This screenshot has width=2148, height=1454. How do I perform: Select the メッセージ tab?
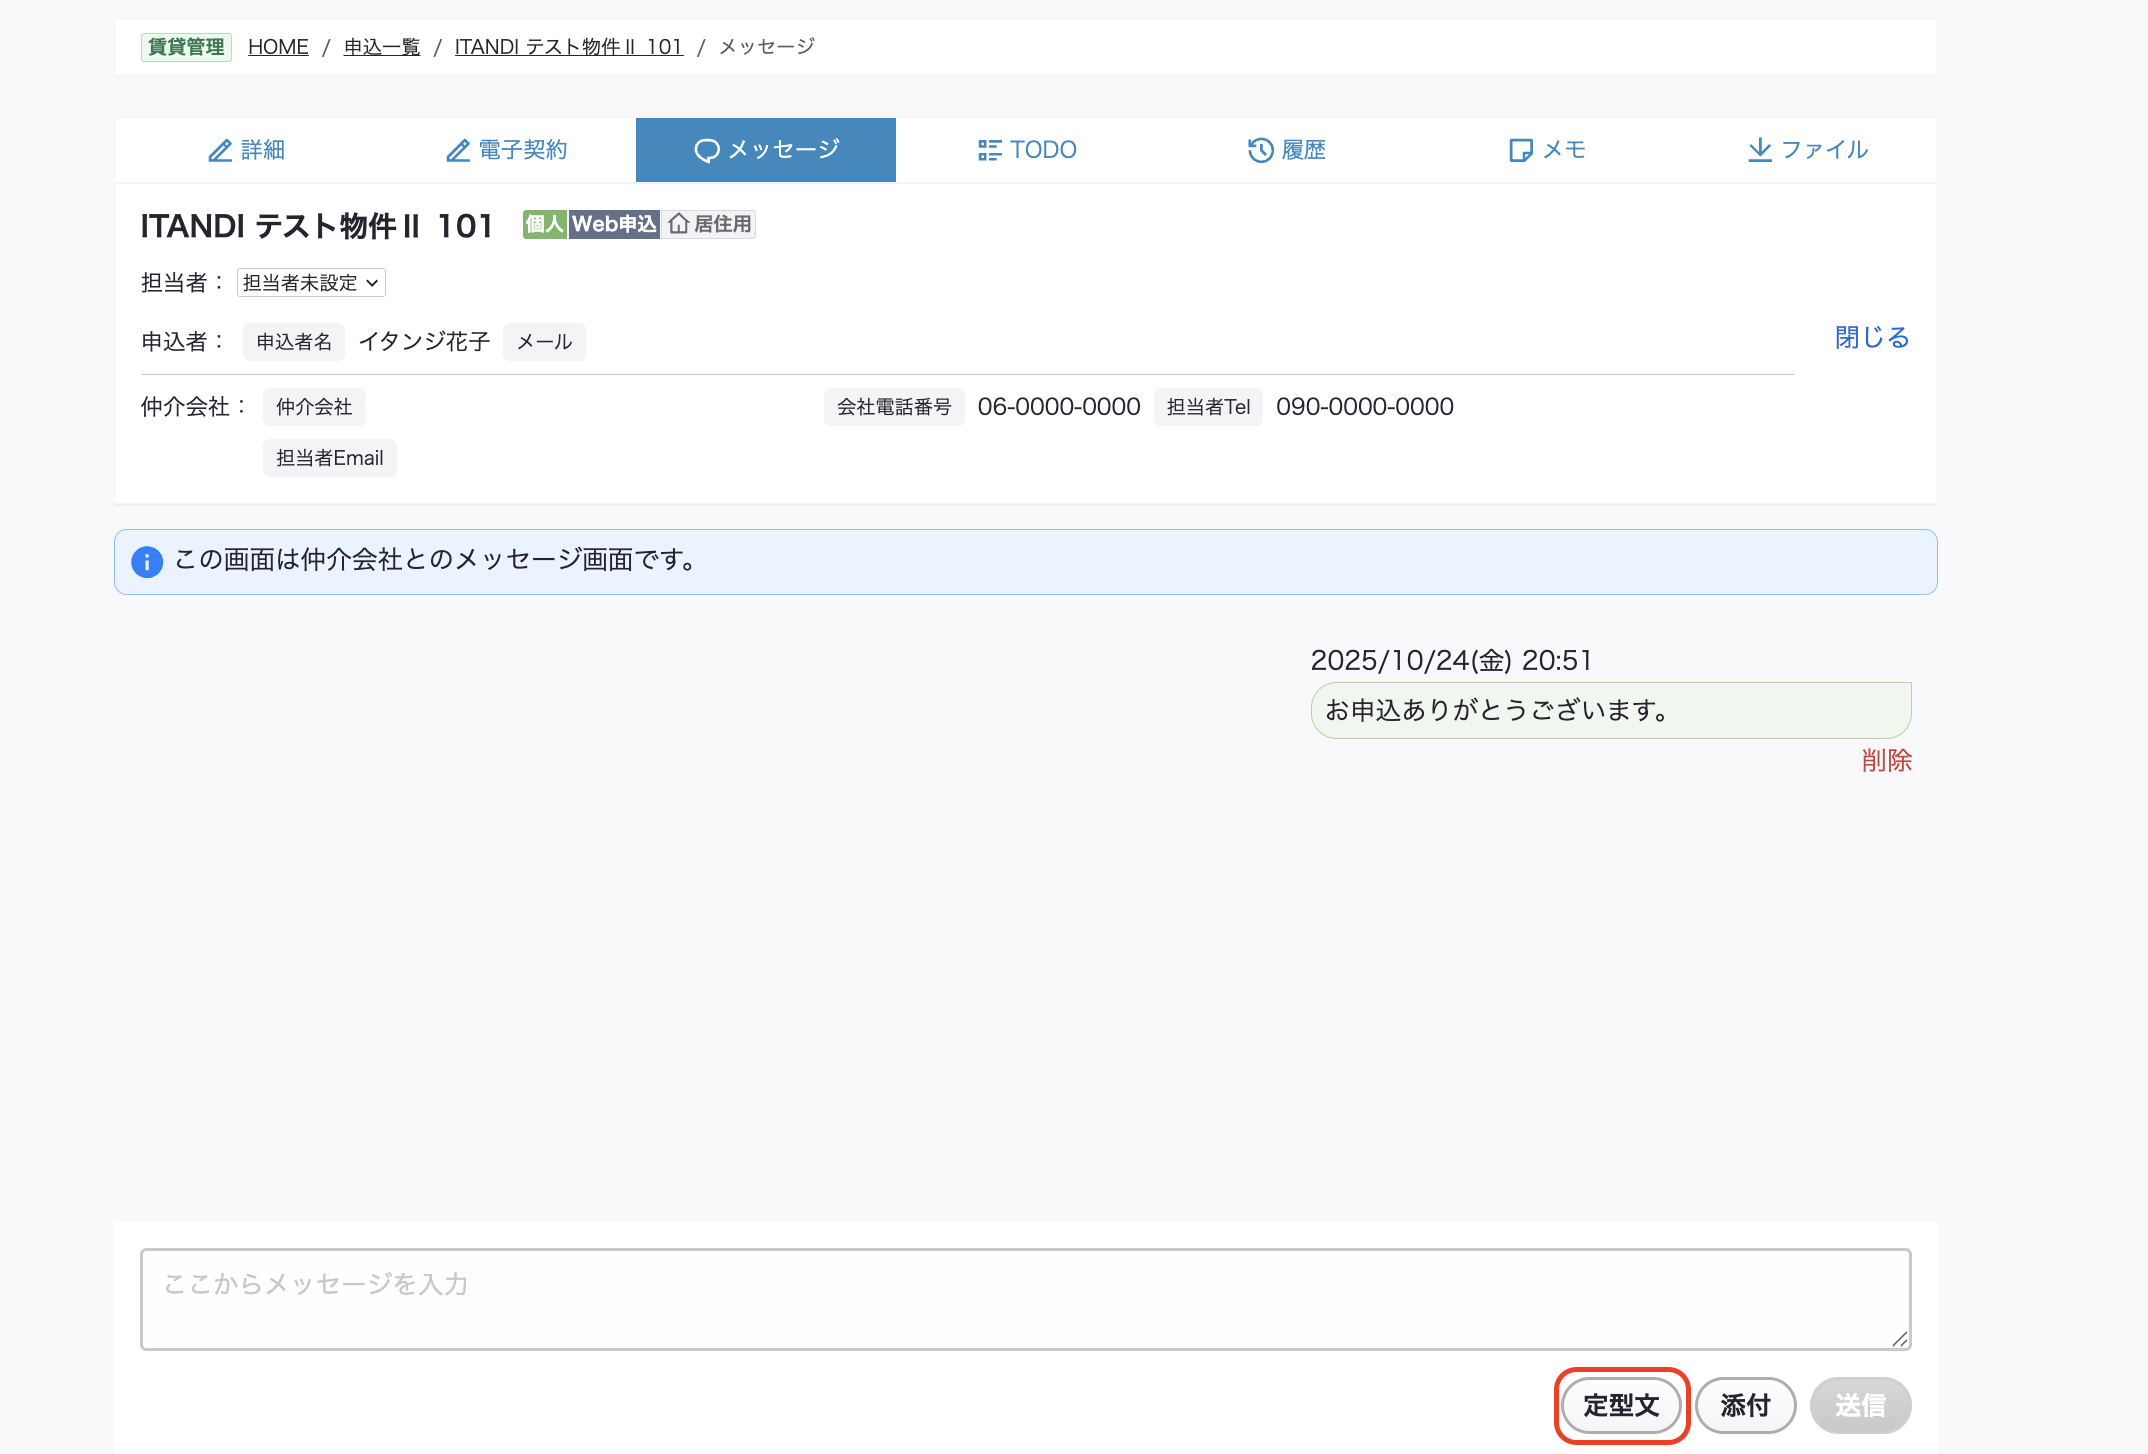click(766, 150)
